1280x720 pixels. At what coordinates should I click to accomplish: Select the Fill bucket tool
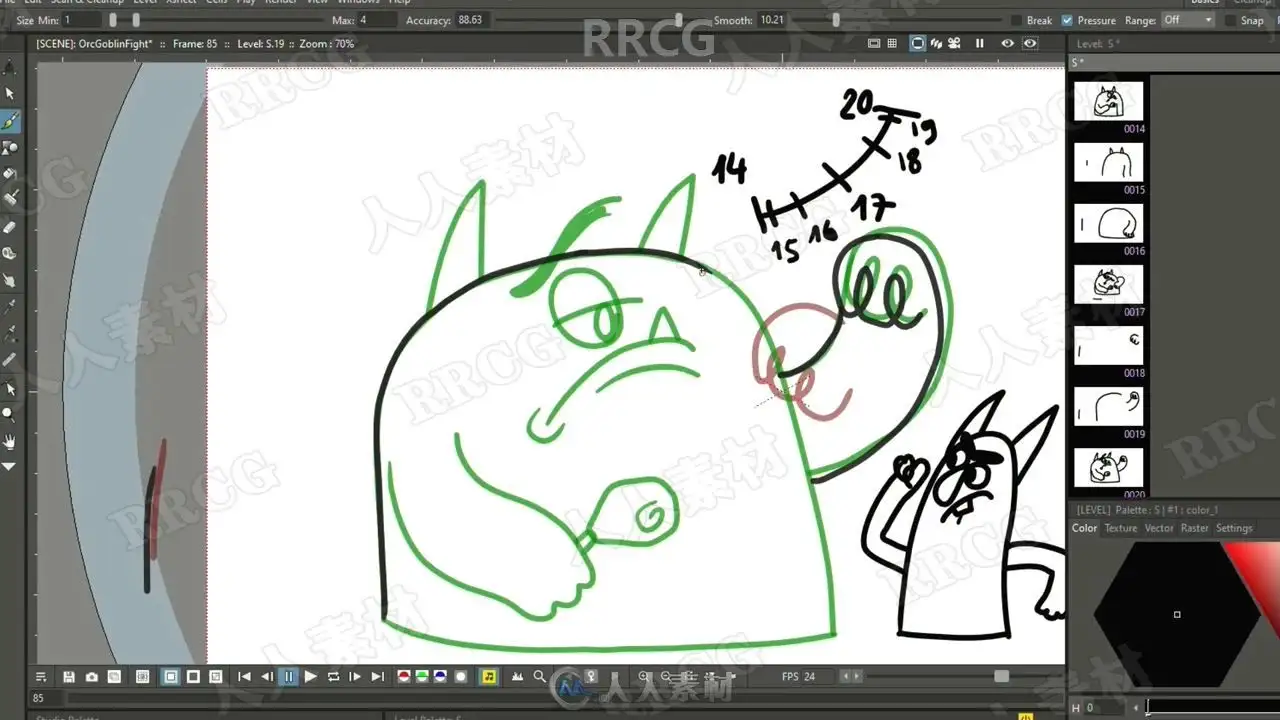10,173
